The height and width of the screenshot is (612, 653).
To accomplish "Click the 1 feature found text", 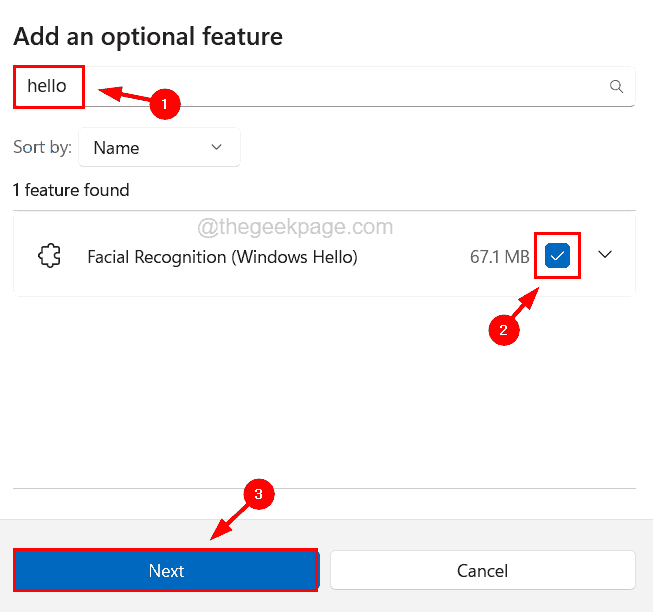I will 71,190.
